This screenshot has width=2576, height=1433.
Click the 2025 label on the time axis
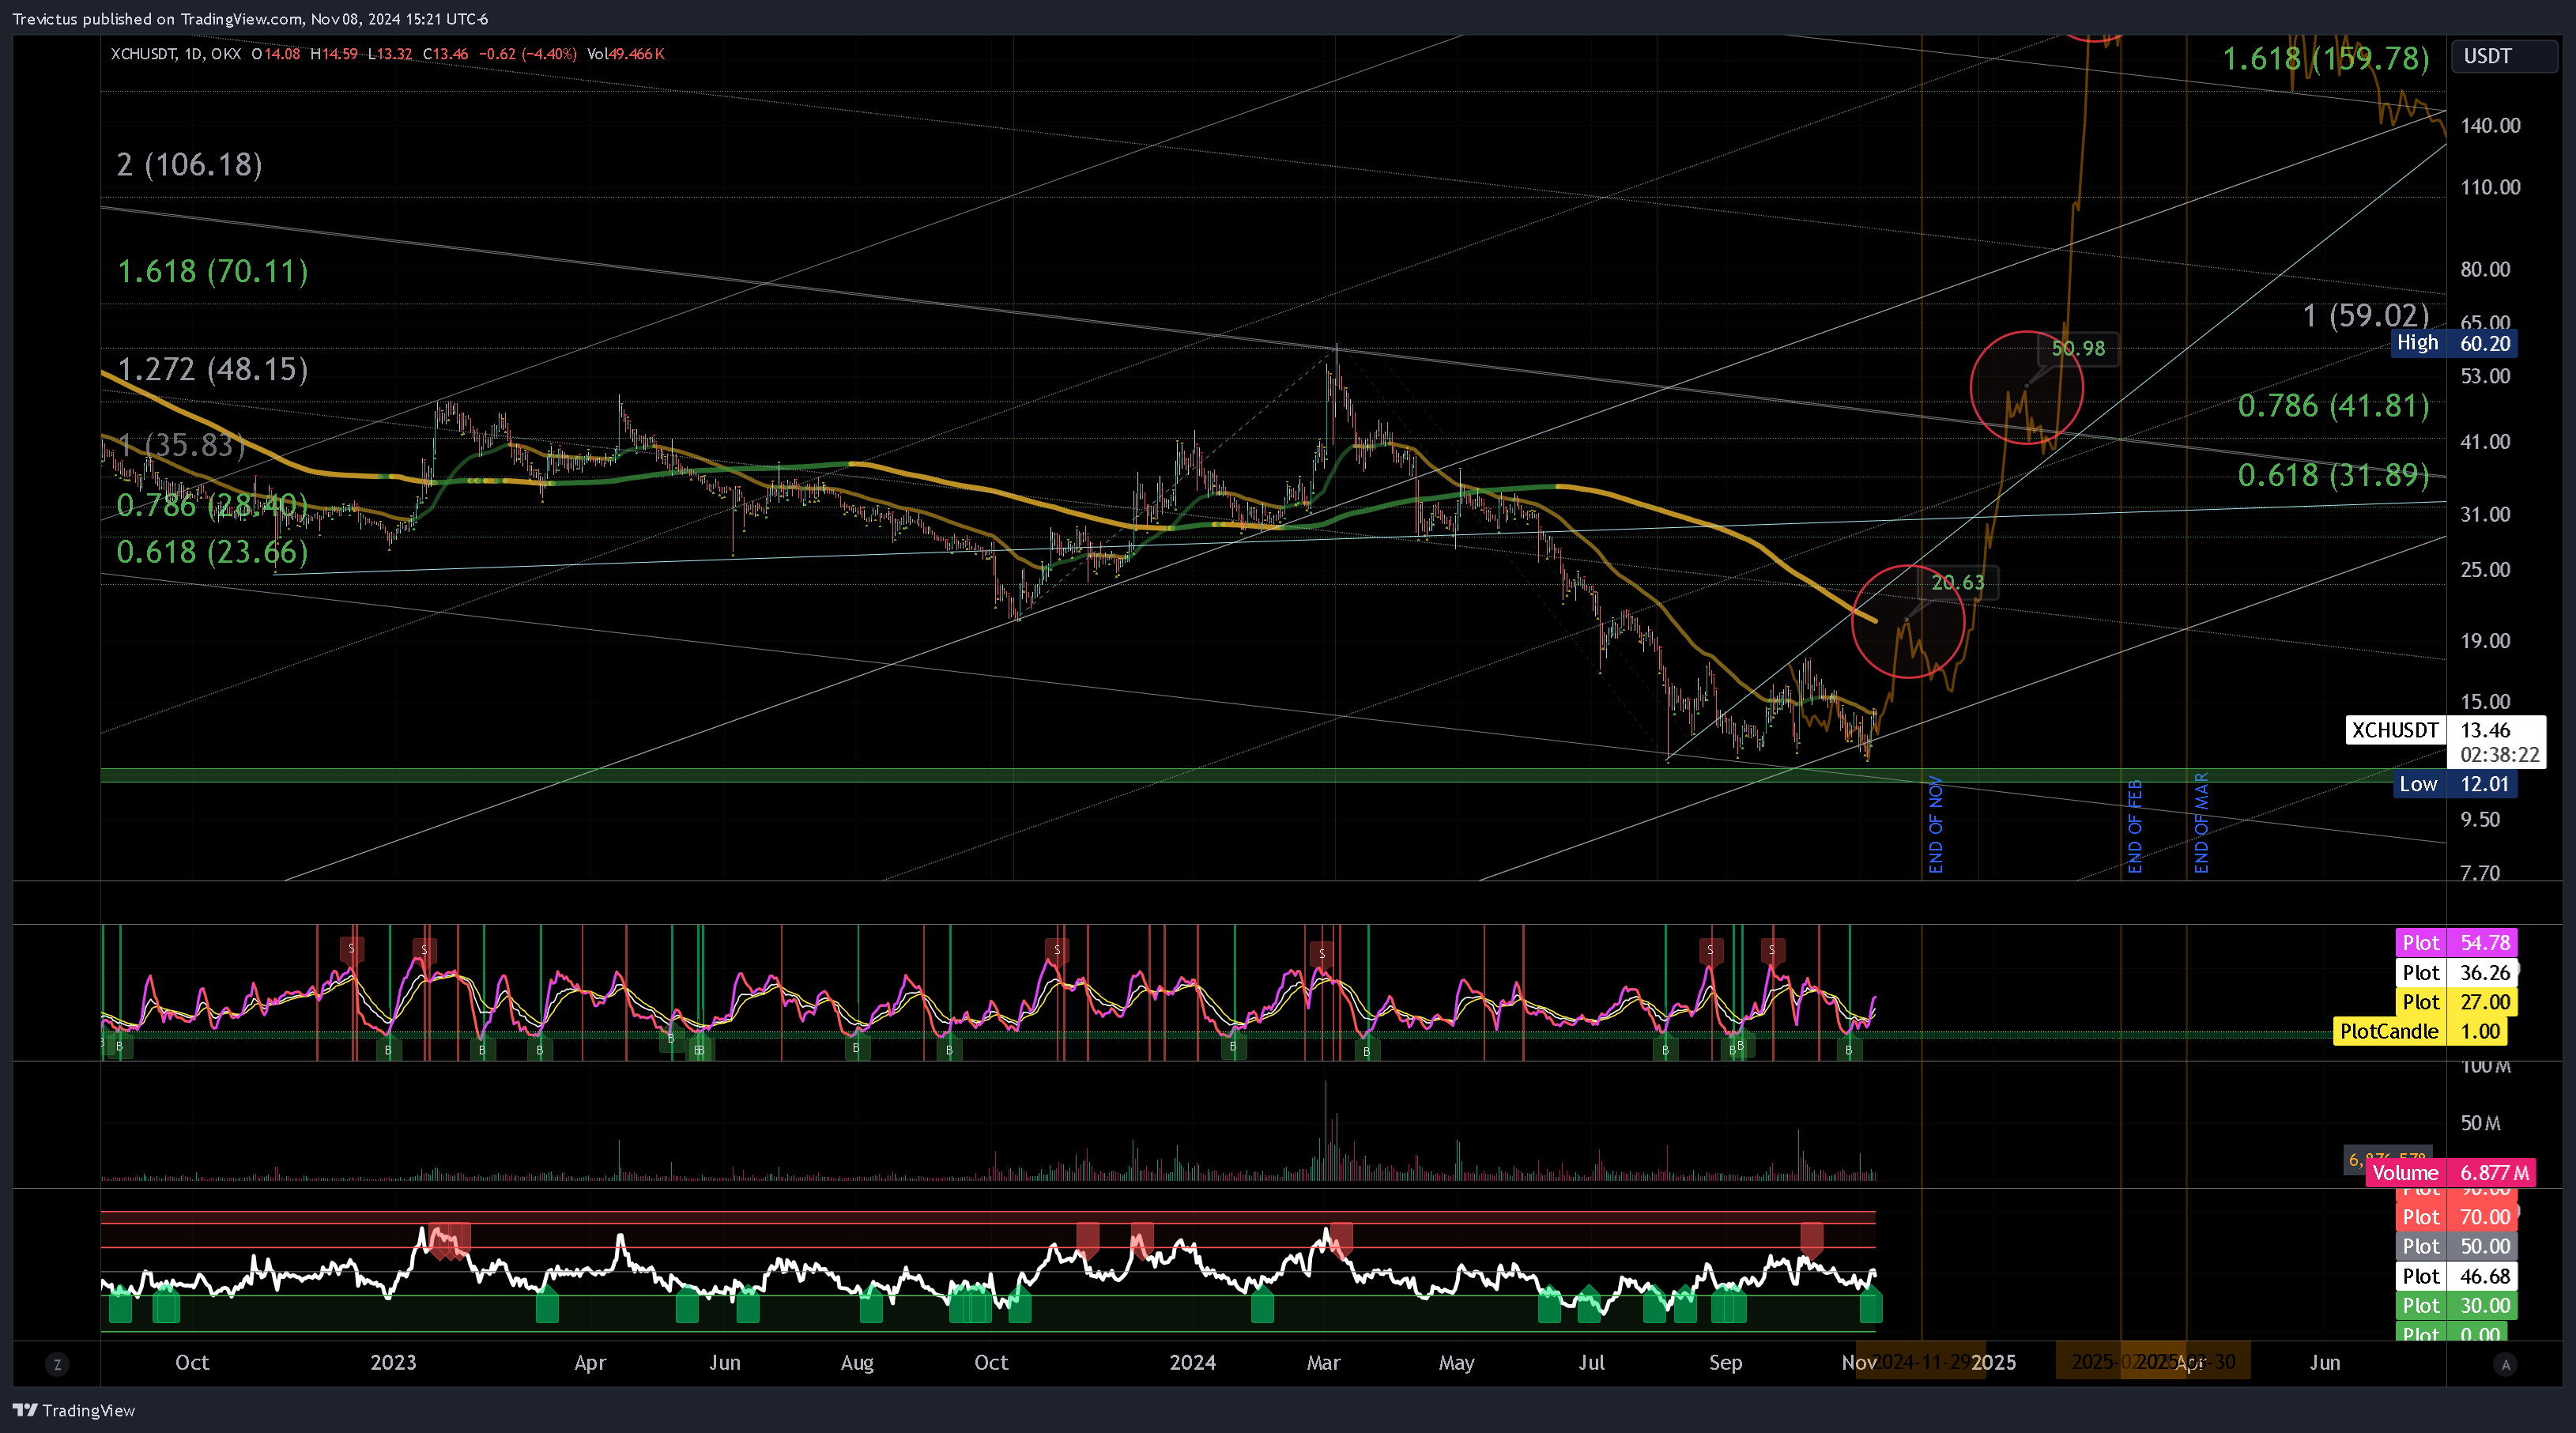point(1993,1362)
